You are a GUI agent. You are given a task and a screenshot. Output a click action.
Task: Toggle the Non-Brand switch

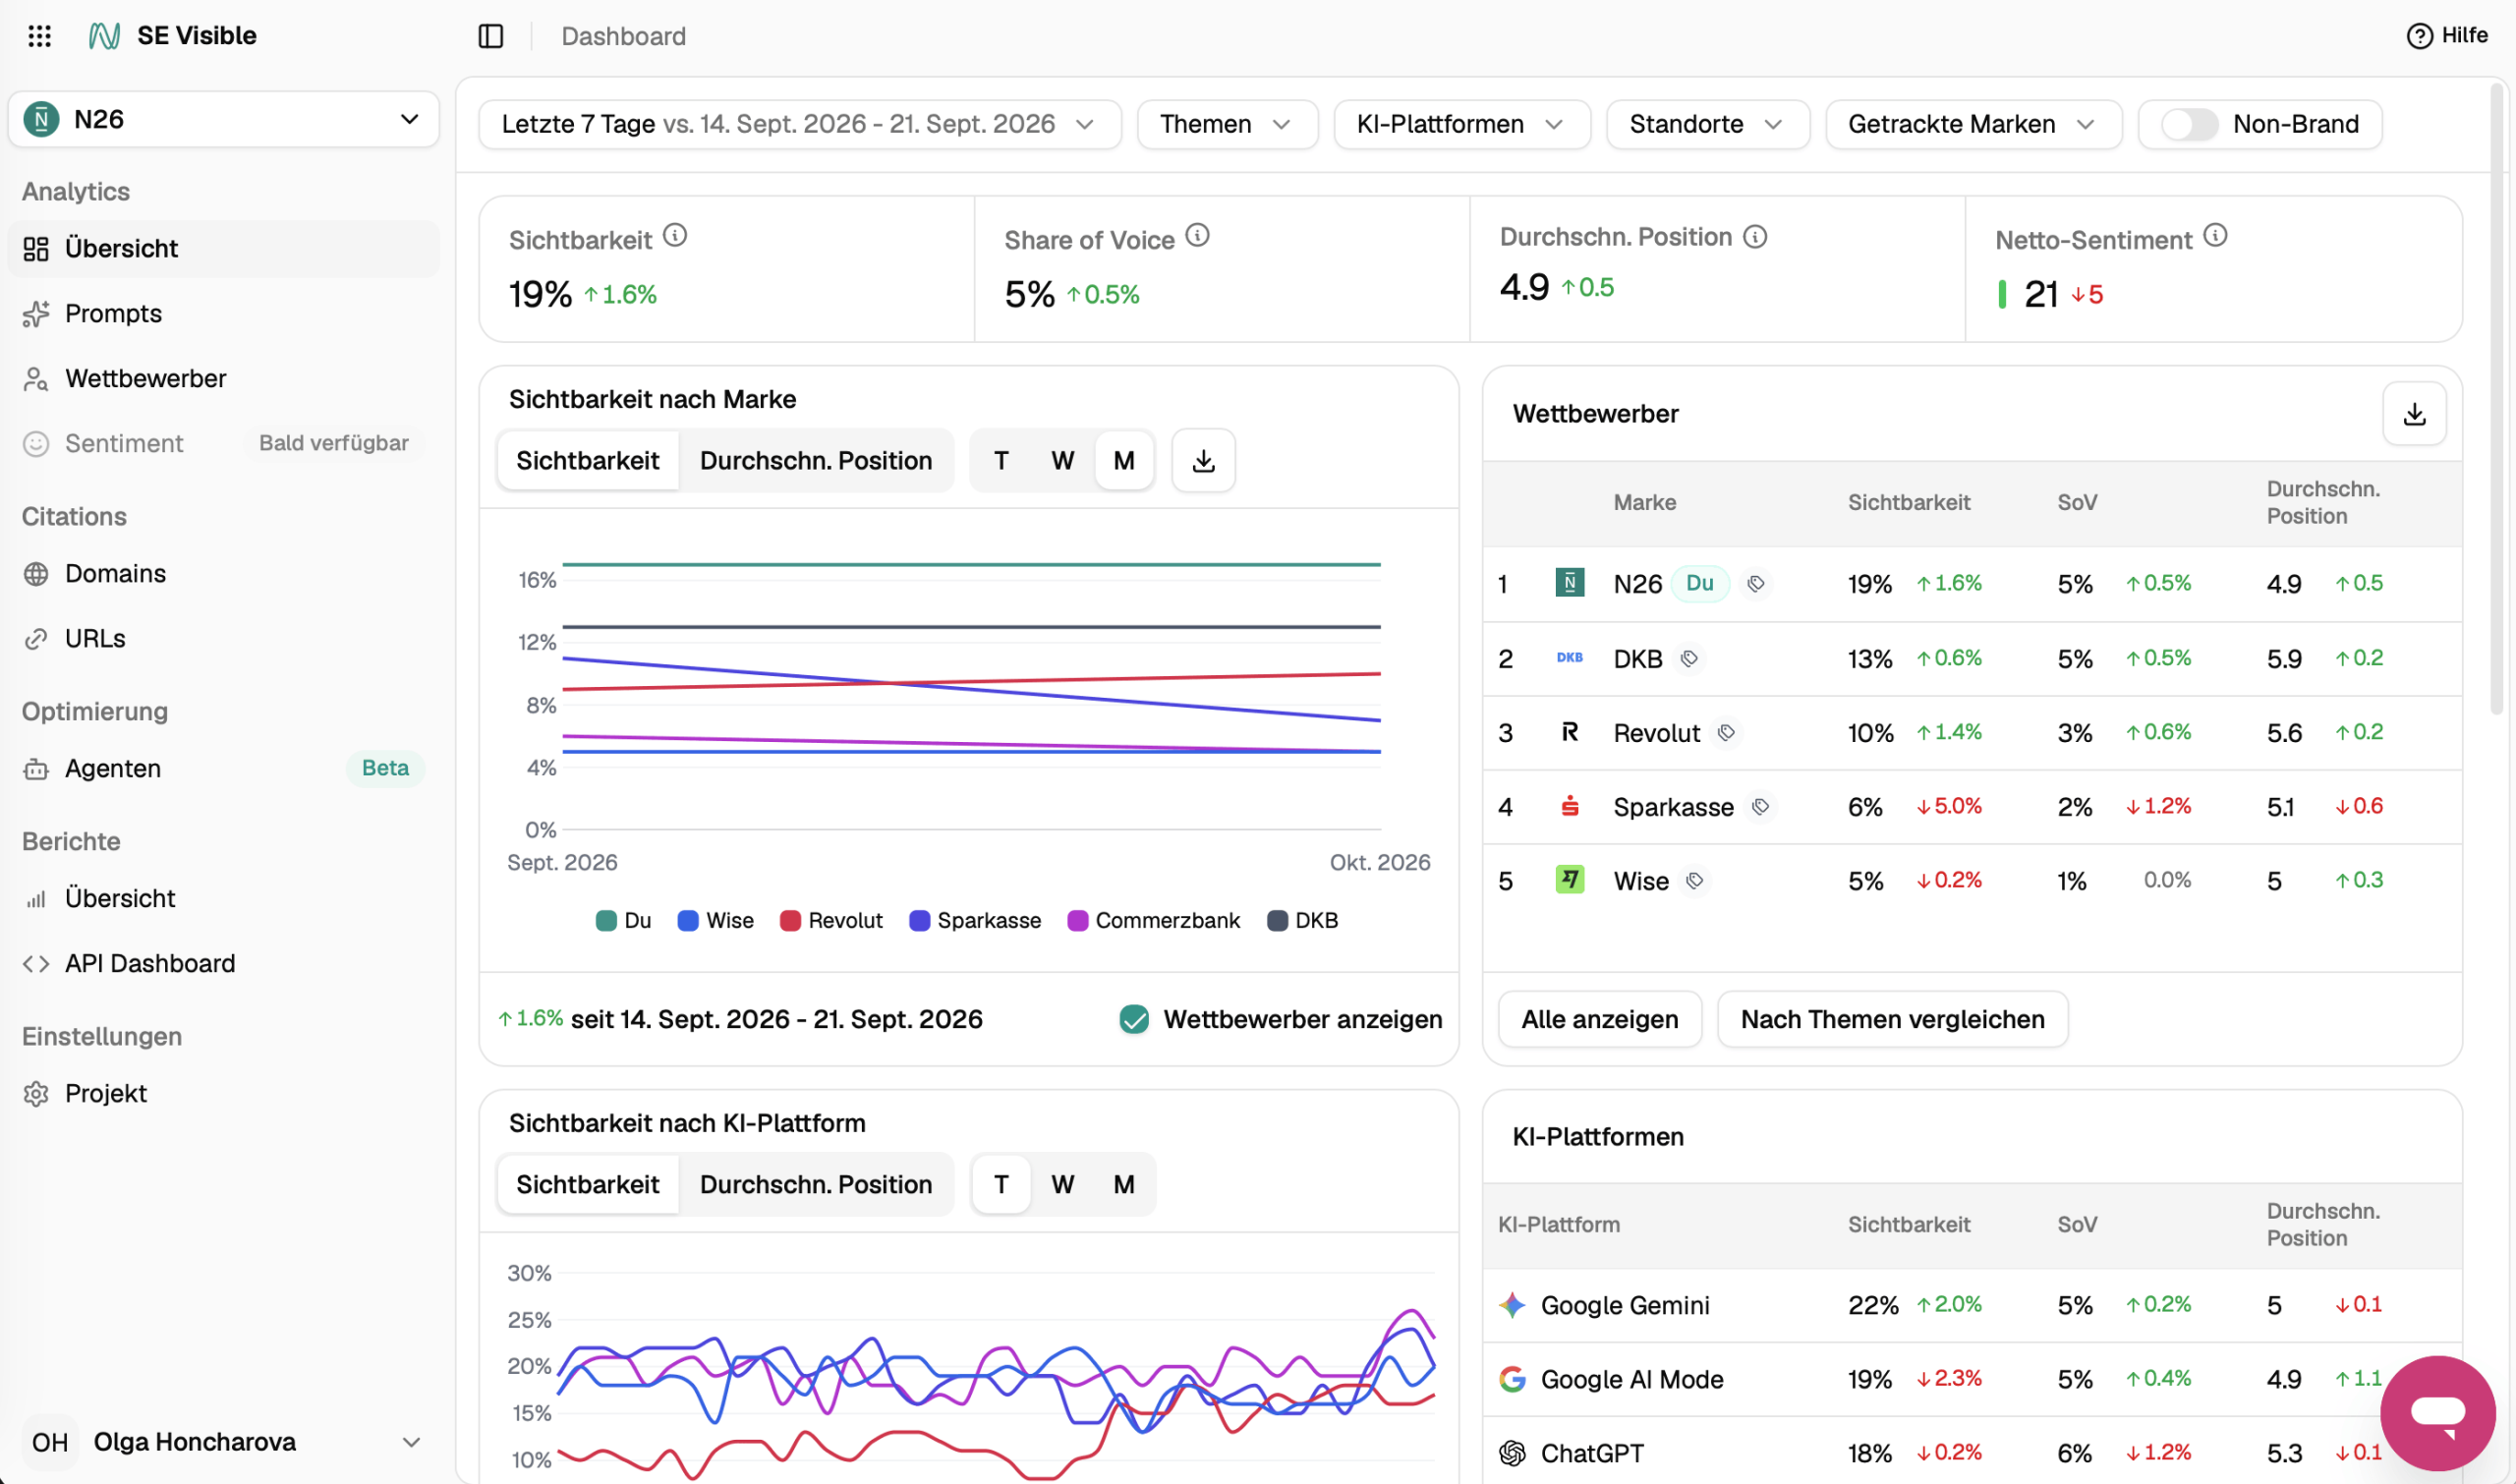coord(2188,124)
